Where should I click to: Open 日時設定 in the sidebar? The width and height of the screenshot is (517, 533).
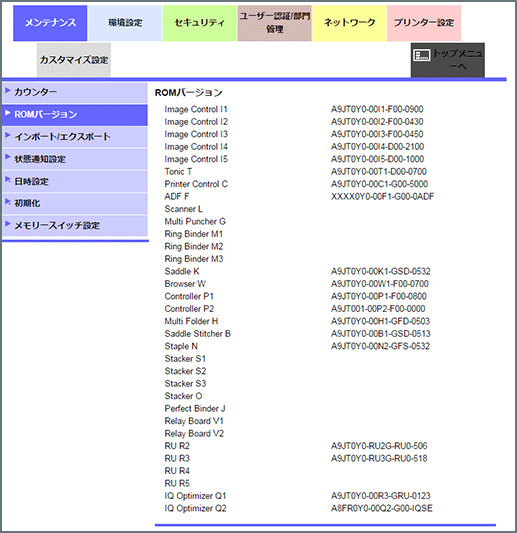(75, 181)
